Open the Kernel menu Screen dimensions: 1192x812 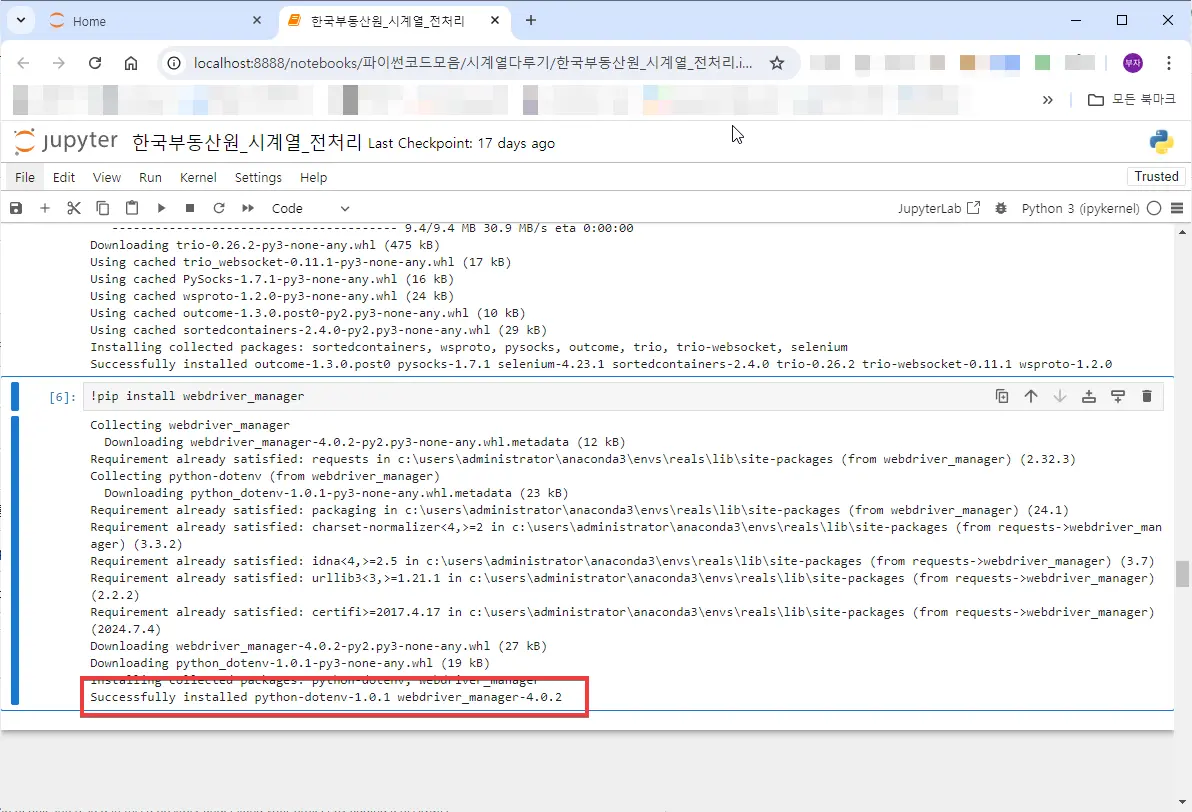198,177
